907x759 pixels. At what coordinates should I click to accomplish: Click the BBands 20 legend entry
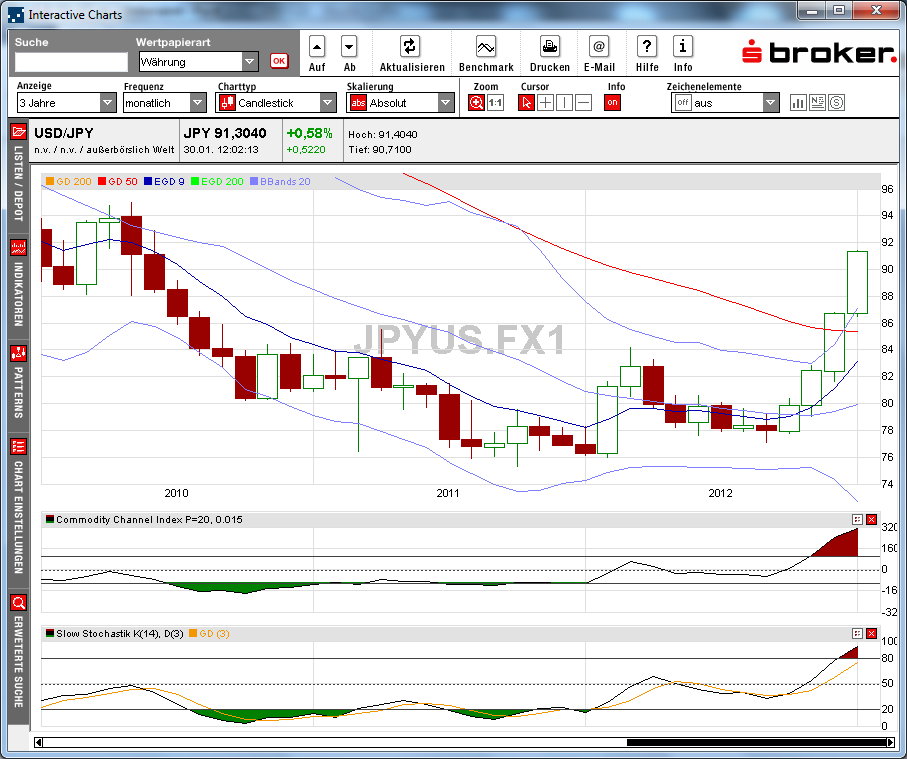coord(281,181)
